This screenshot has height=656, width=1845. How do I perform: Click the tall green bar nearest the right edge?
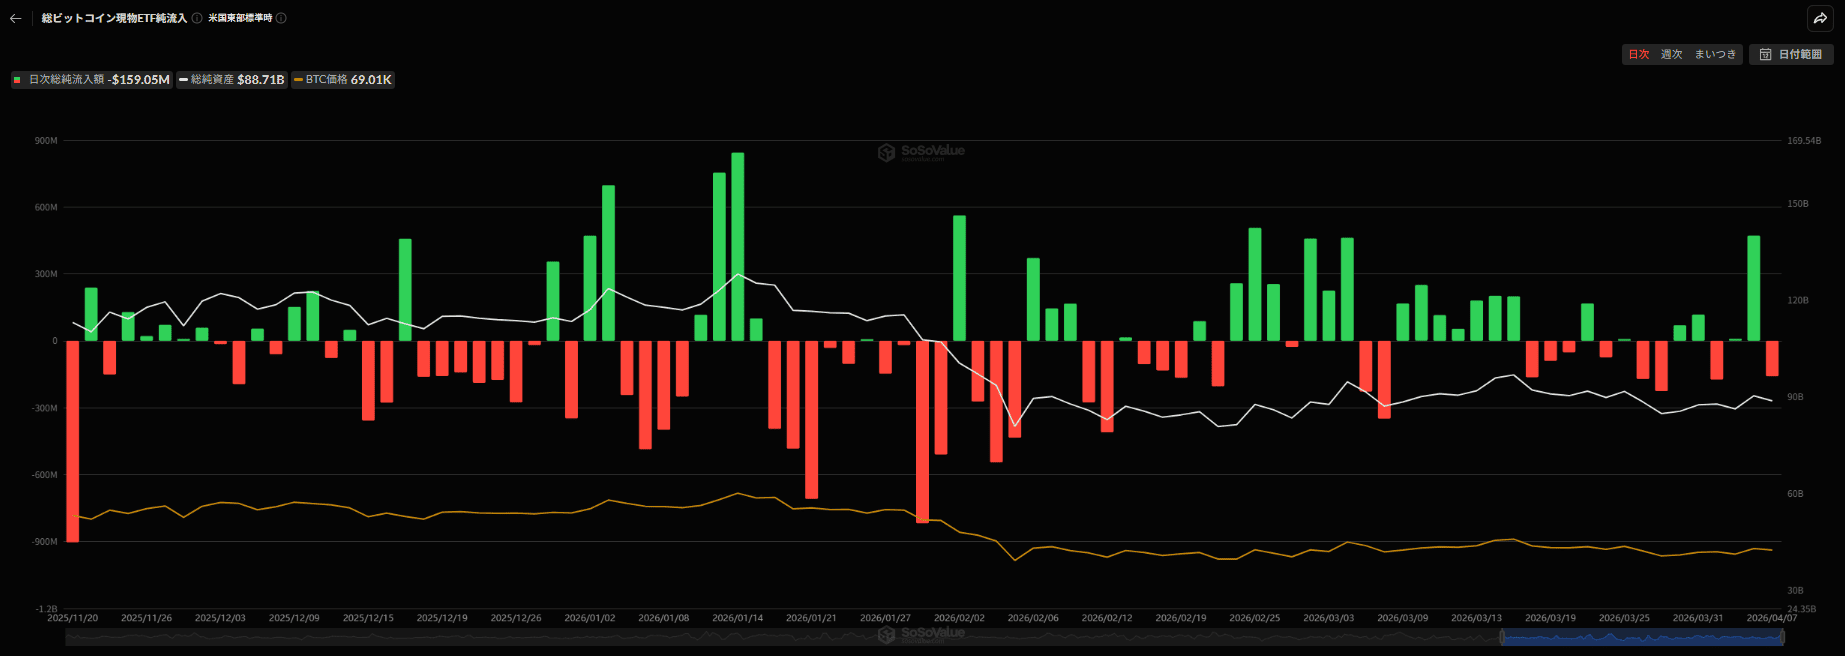pos(1753,288)
